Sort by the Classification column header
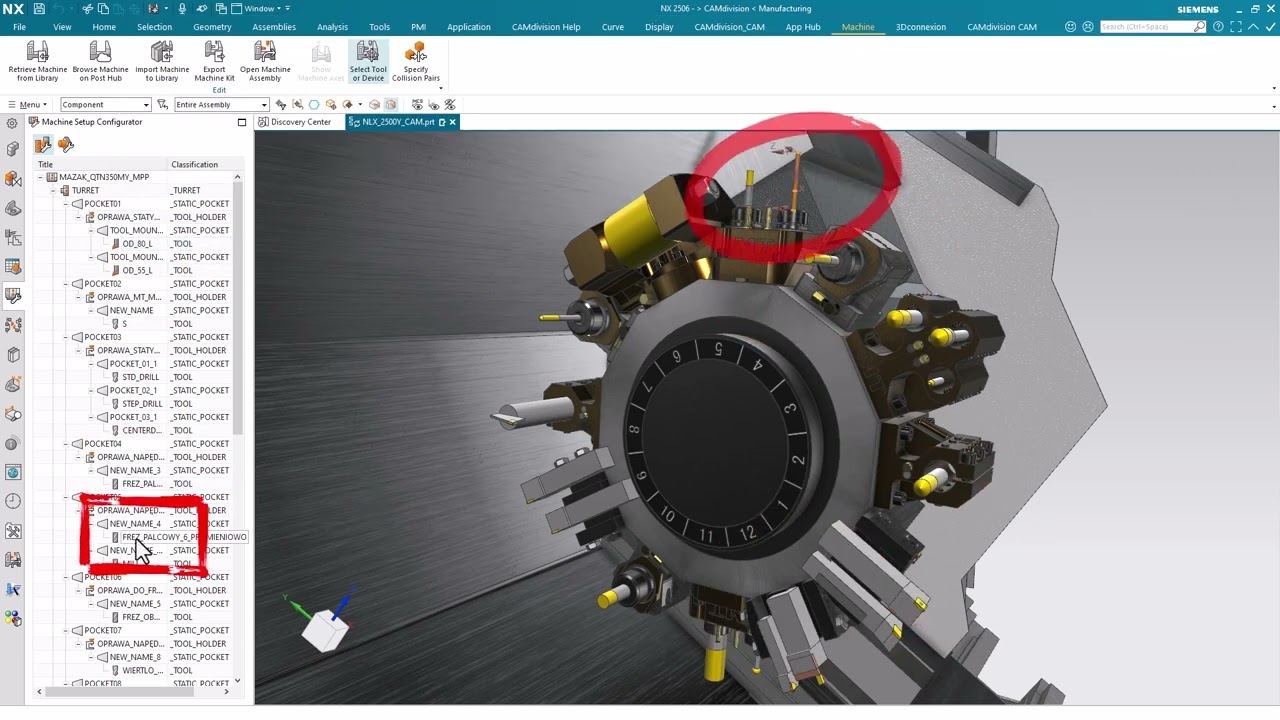Screen dimensions: 1280x720 [x=194, y=164]
